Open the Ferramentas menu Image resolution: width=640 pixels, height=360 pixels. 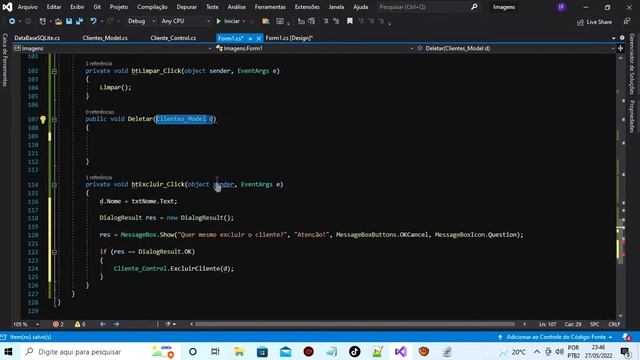270,7
